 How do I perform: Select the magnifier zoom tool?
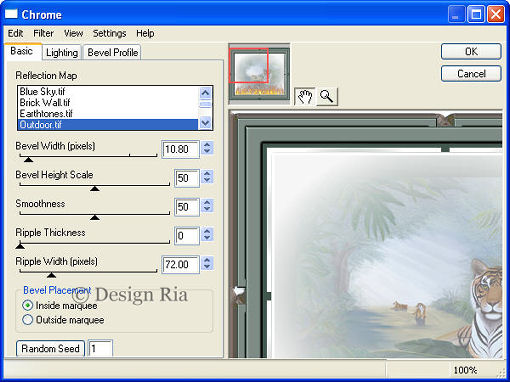point(327,97)
